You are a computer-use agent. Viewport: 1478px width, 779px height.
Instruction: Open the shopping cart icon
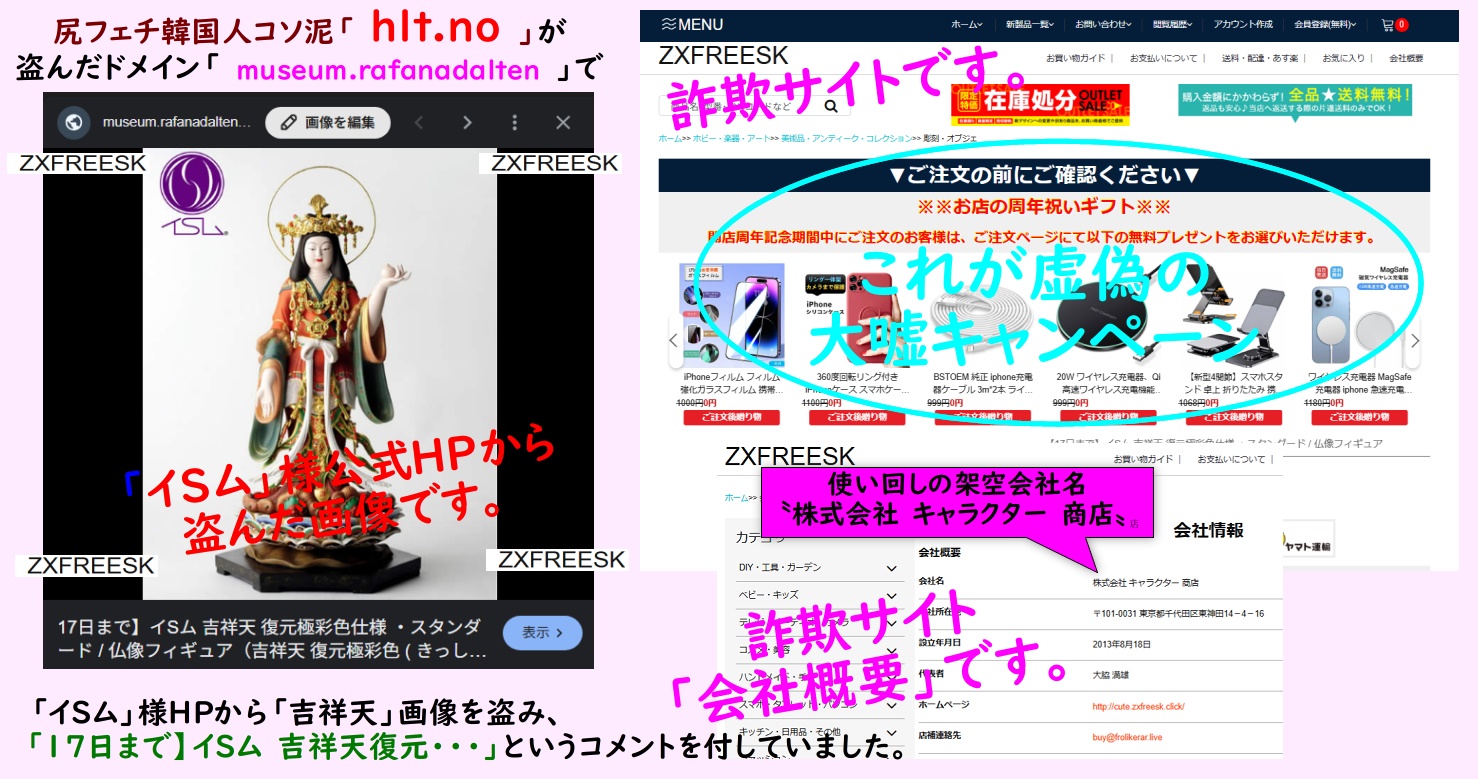click(x=1388, y=24)
